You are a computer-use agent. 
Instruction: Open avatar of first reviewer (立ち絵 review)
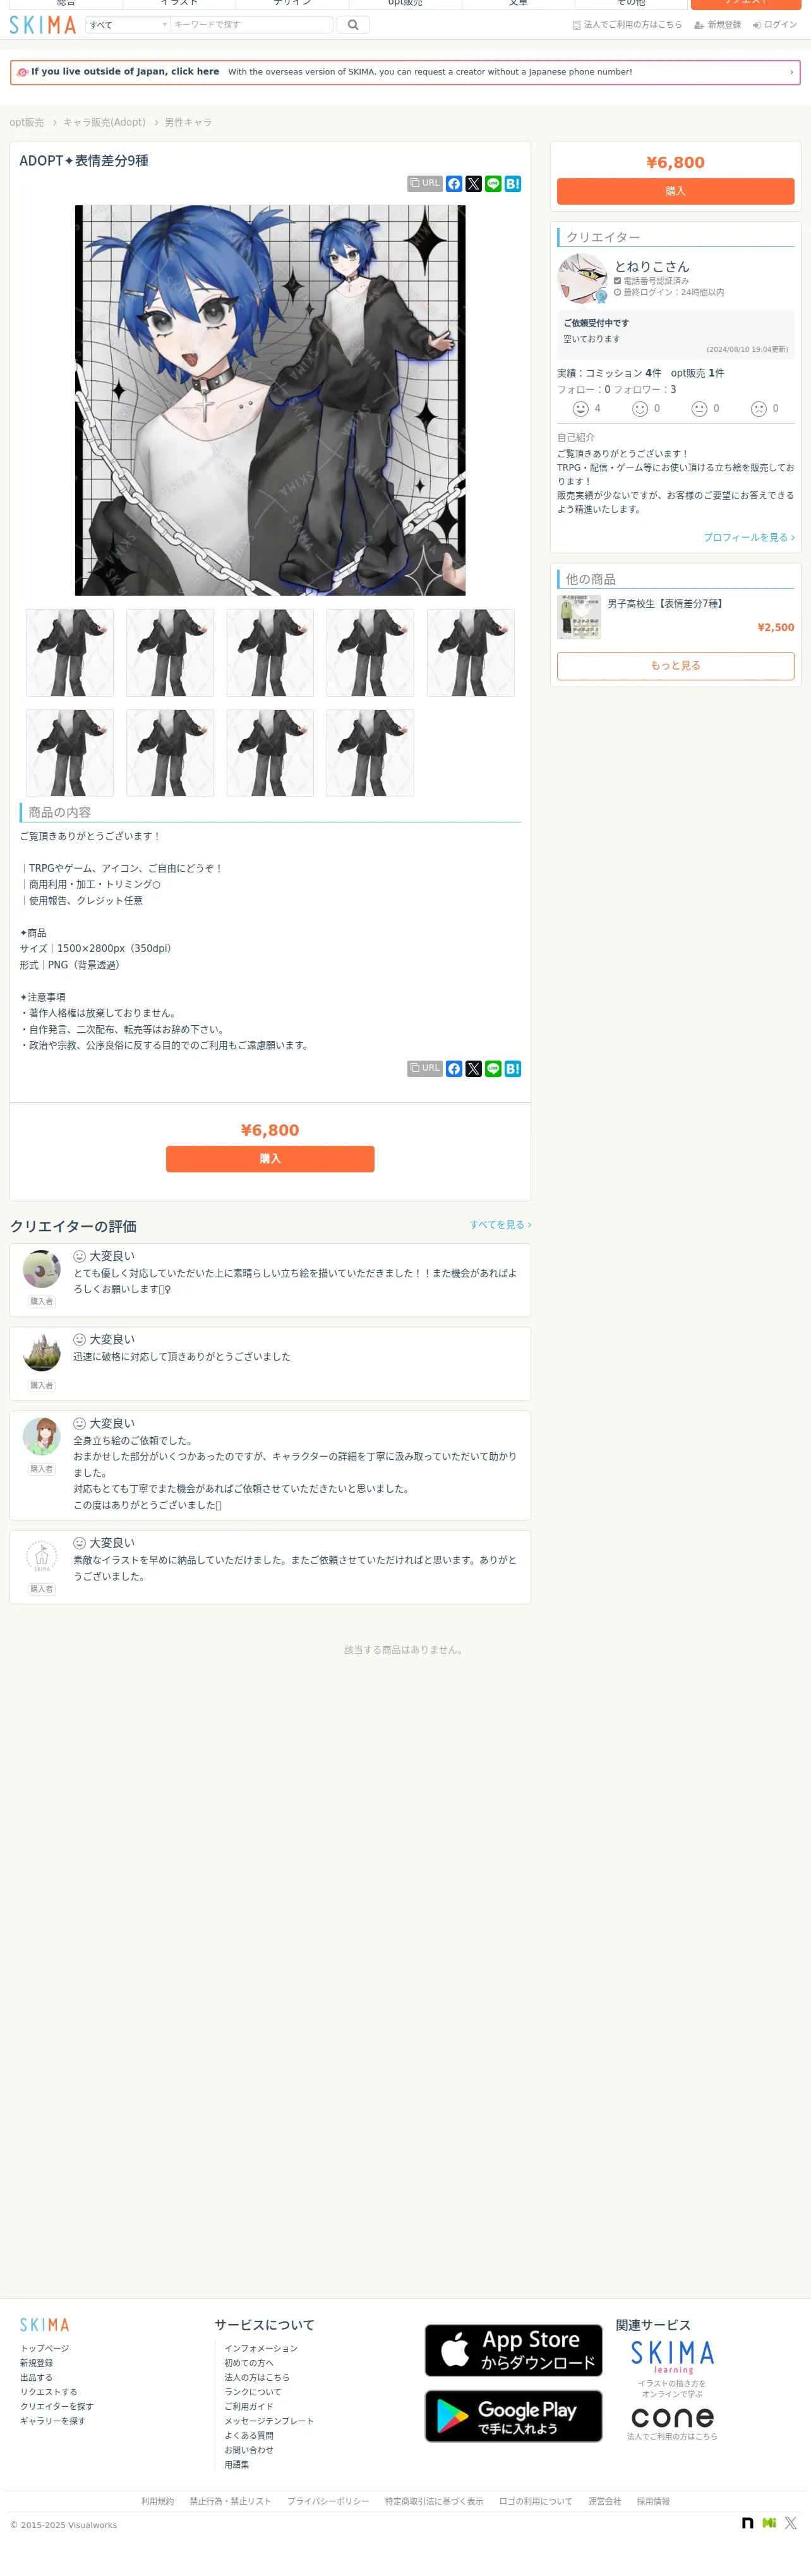tap(42, 1269)
